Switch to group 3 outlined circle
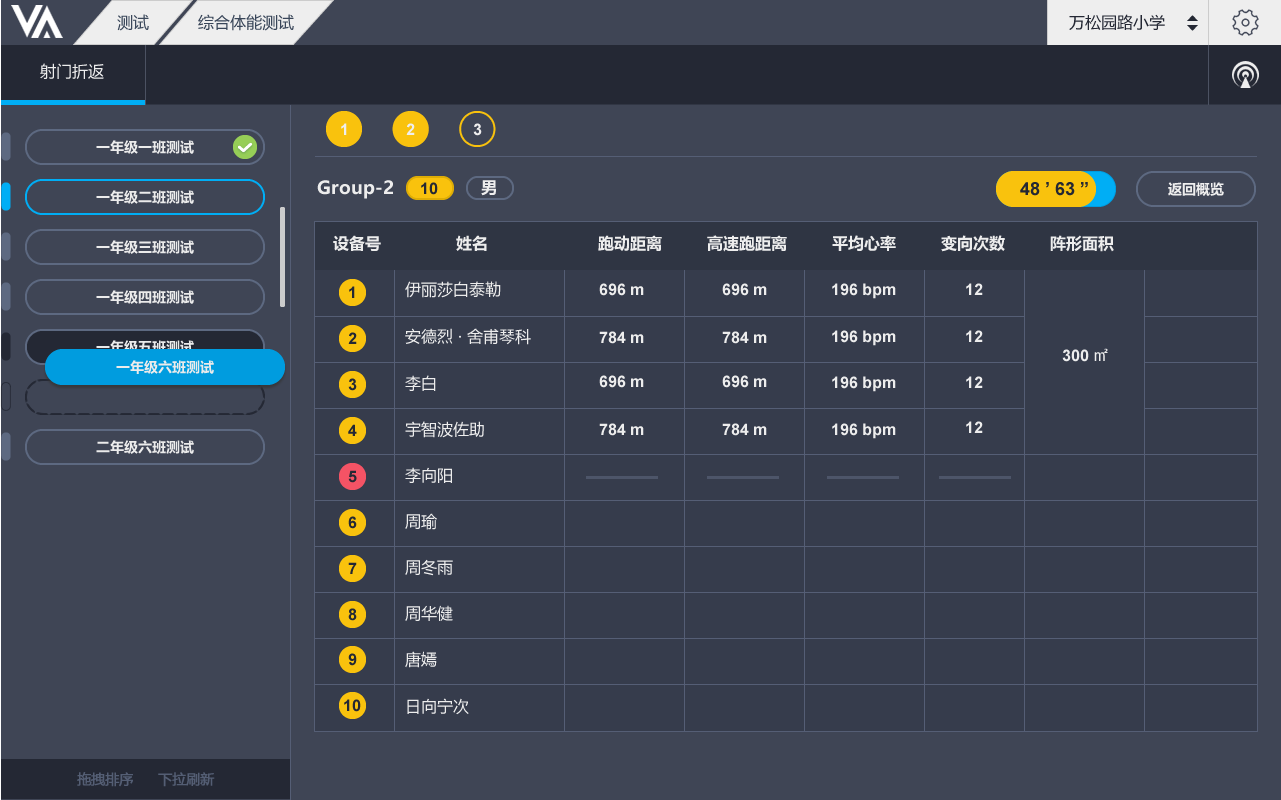Viewport: 1281px width, 800px height. pyautogui.click(x=477, y=129)
